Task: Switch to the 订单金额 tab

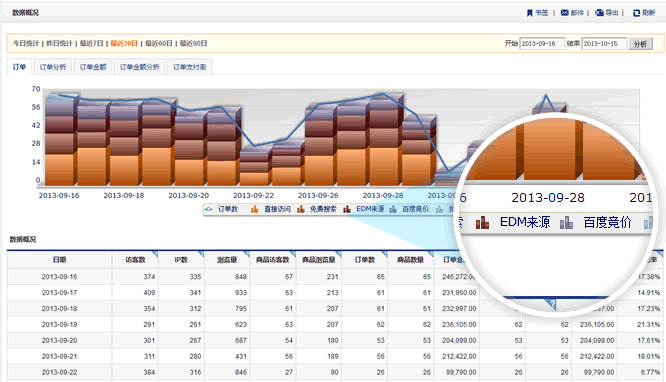Action: click(93, 67)
